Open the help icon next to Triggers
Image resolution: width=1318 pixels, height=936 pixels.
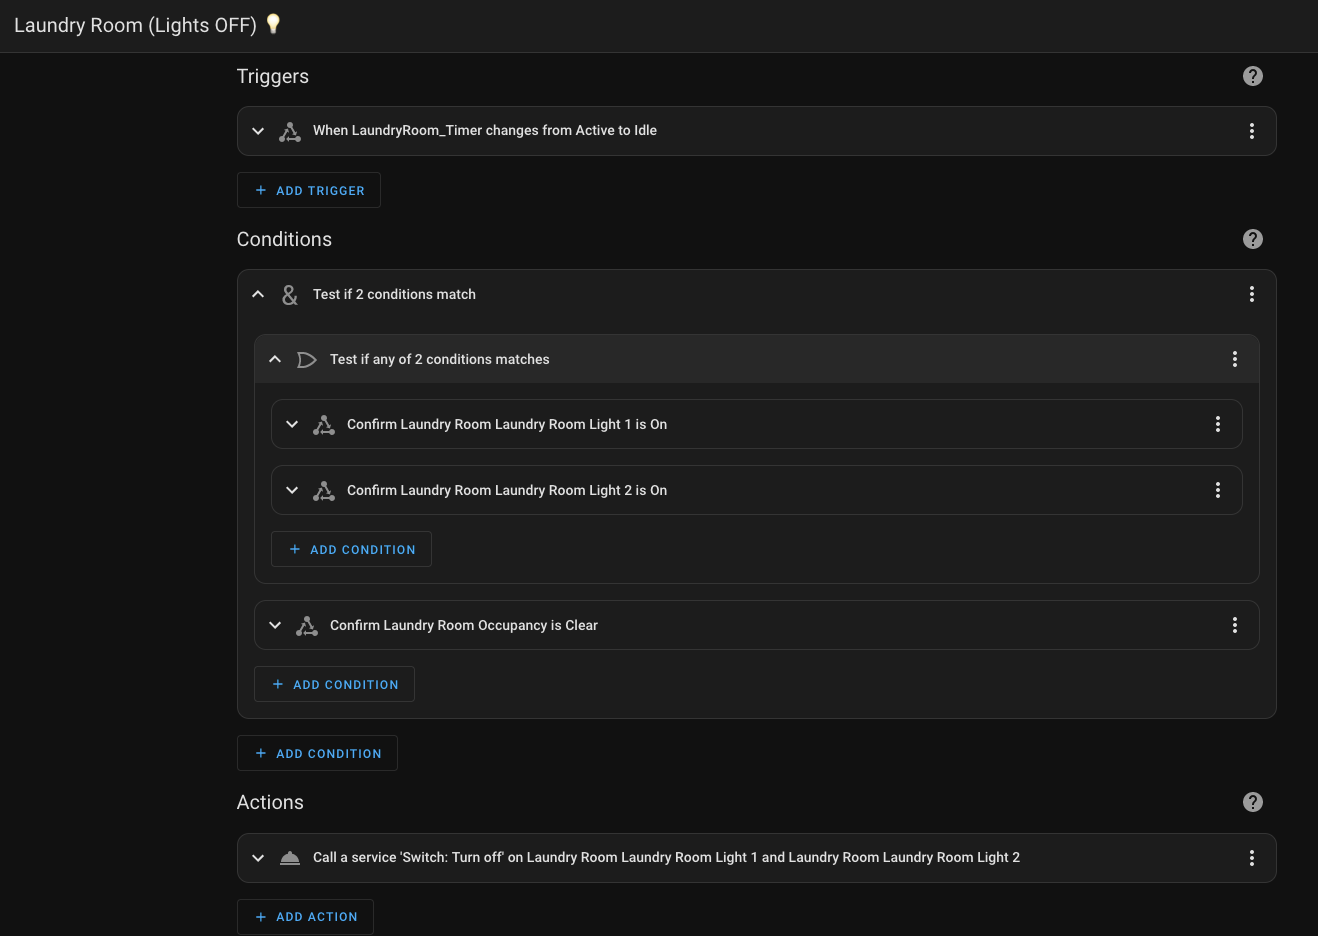(x=1252, y=75)
